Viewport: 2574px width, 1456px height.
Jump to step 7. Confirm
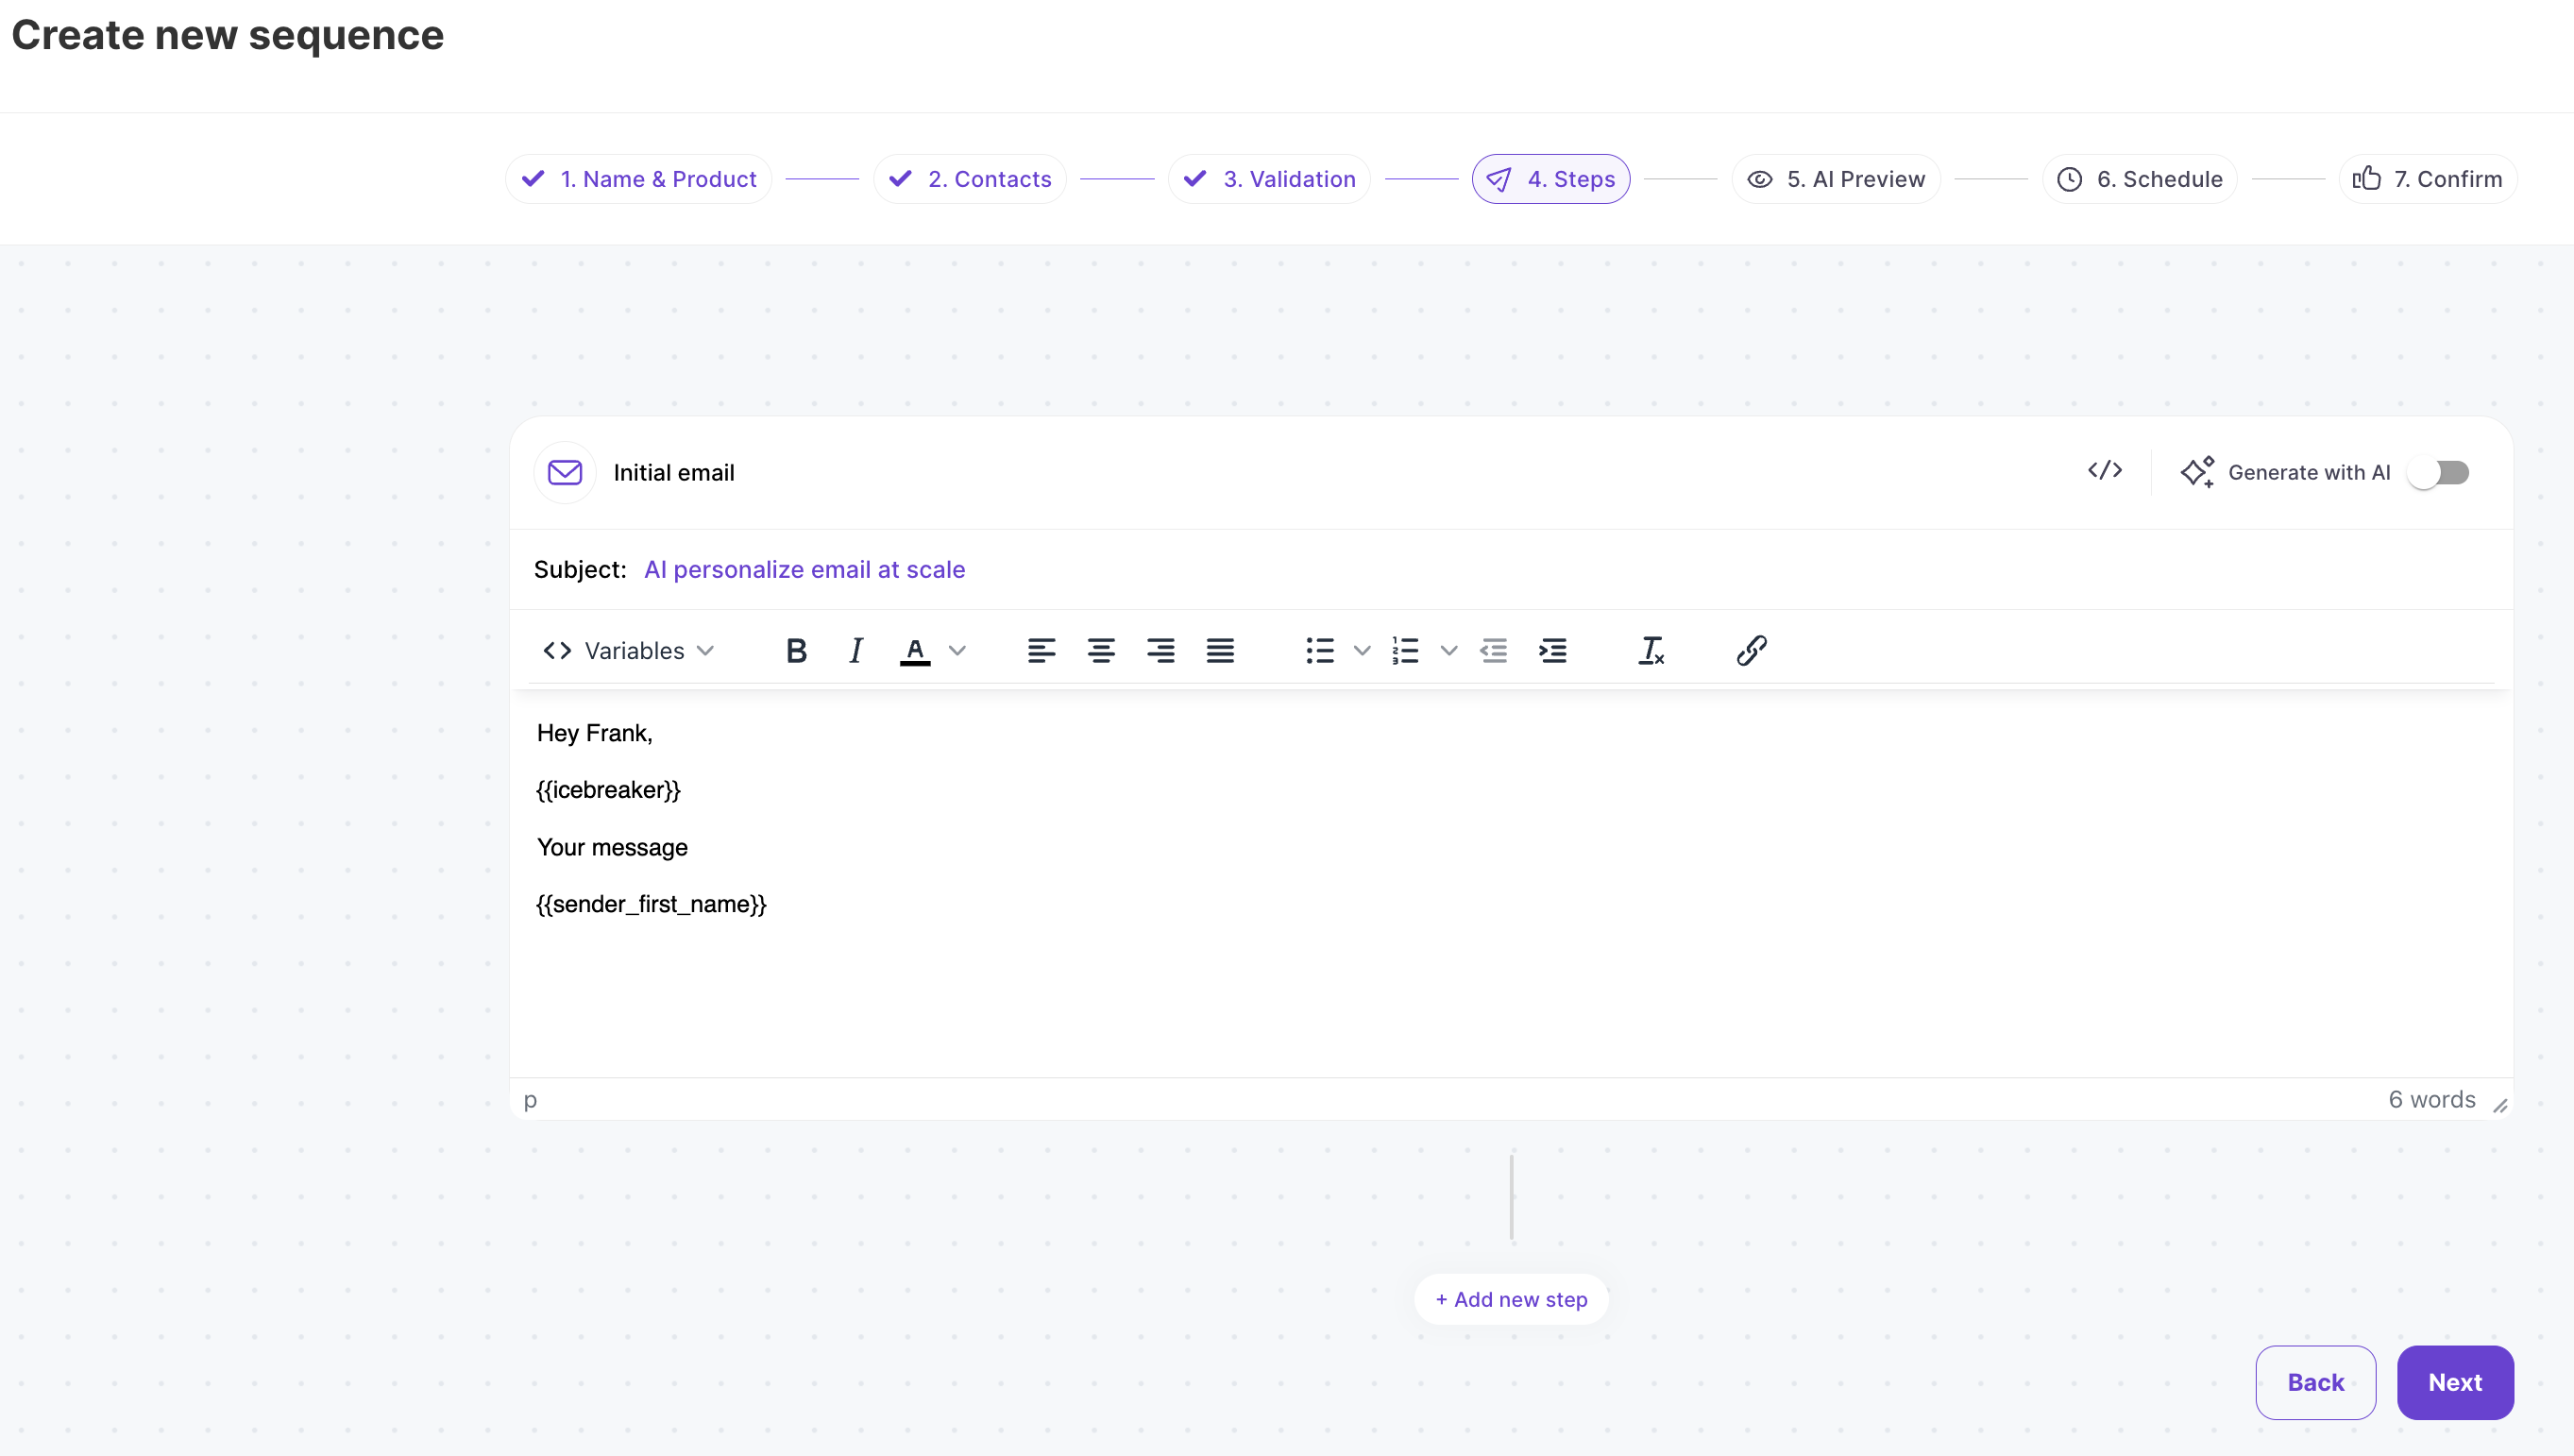click(2427, 179)
